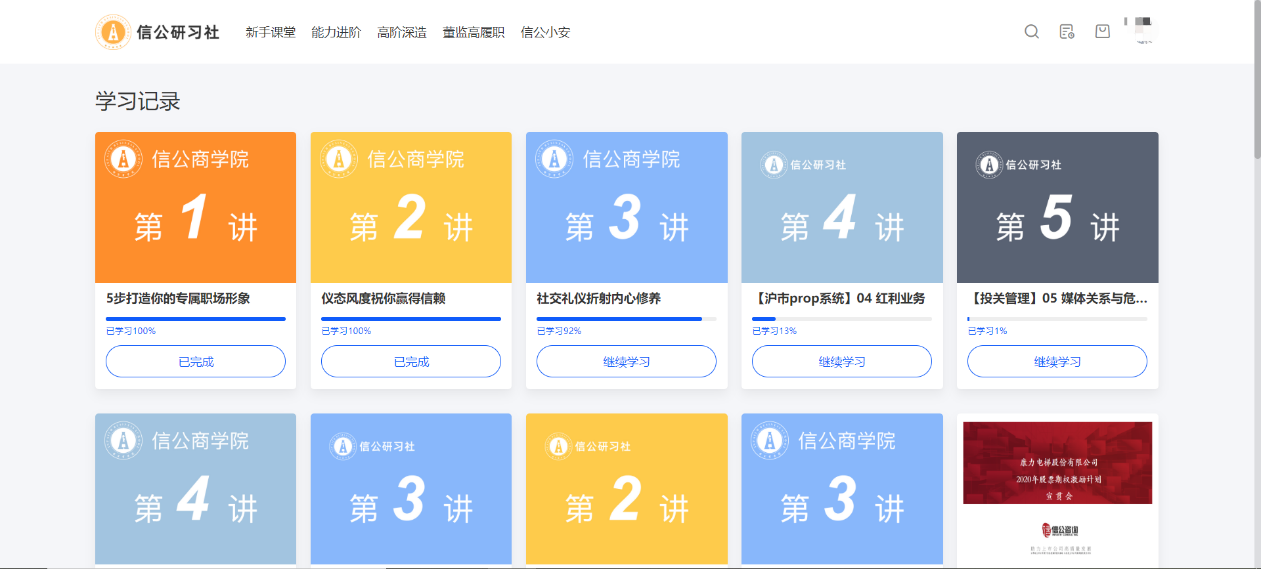
Task: Open 董监高履职 menu item
Action: pyautogui.click(x=474, y=32)
